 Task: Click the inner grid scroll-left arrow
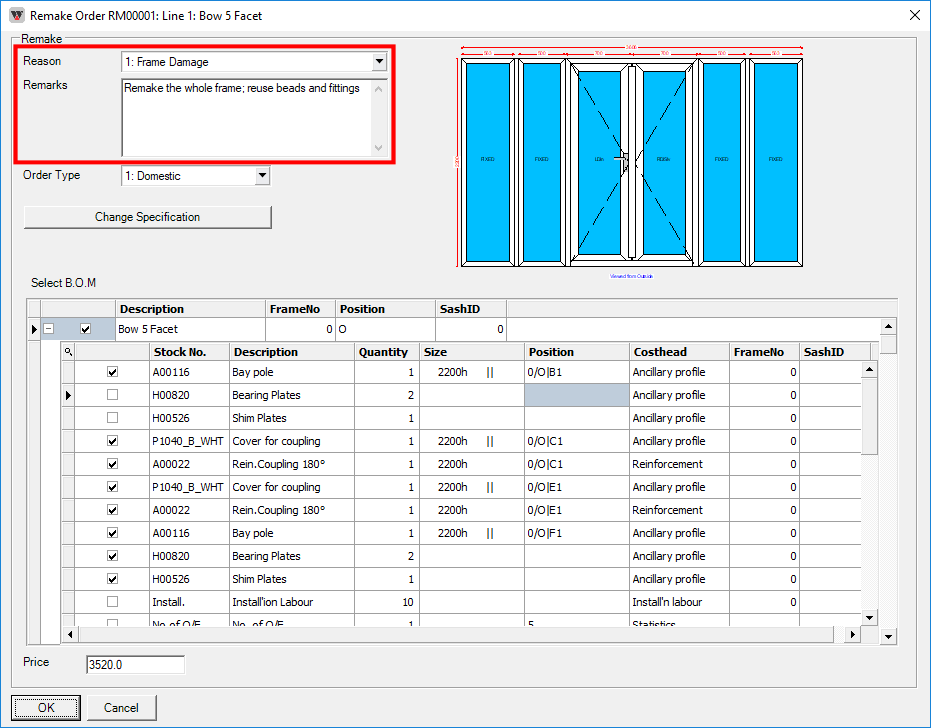click(x=69, y=634)
